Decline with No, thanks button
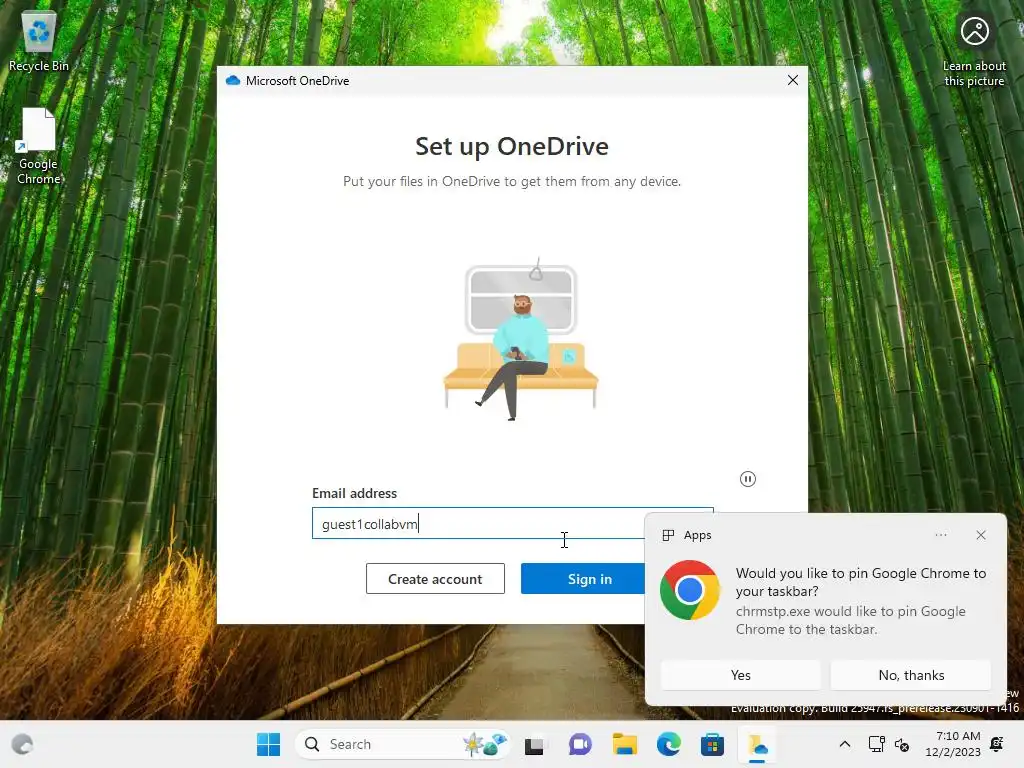Image resolution: width=1024 pixels, height=768 pixels. [911, 675]
